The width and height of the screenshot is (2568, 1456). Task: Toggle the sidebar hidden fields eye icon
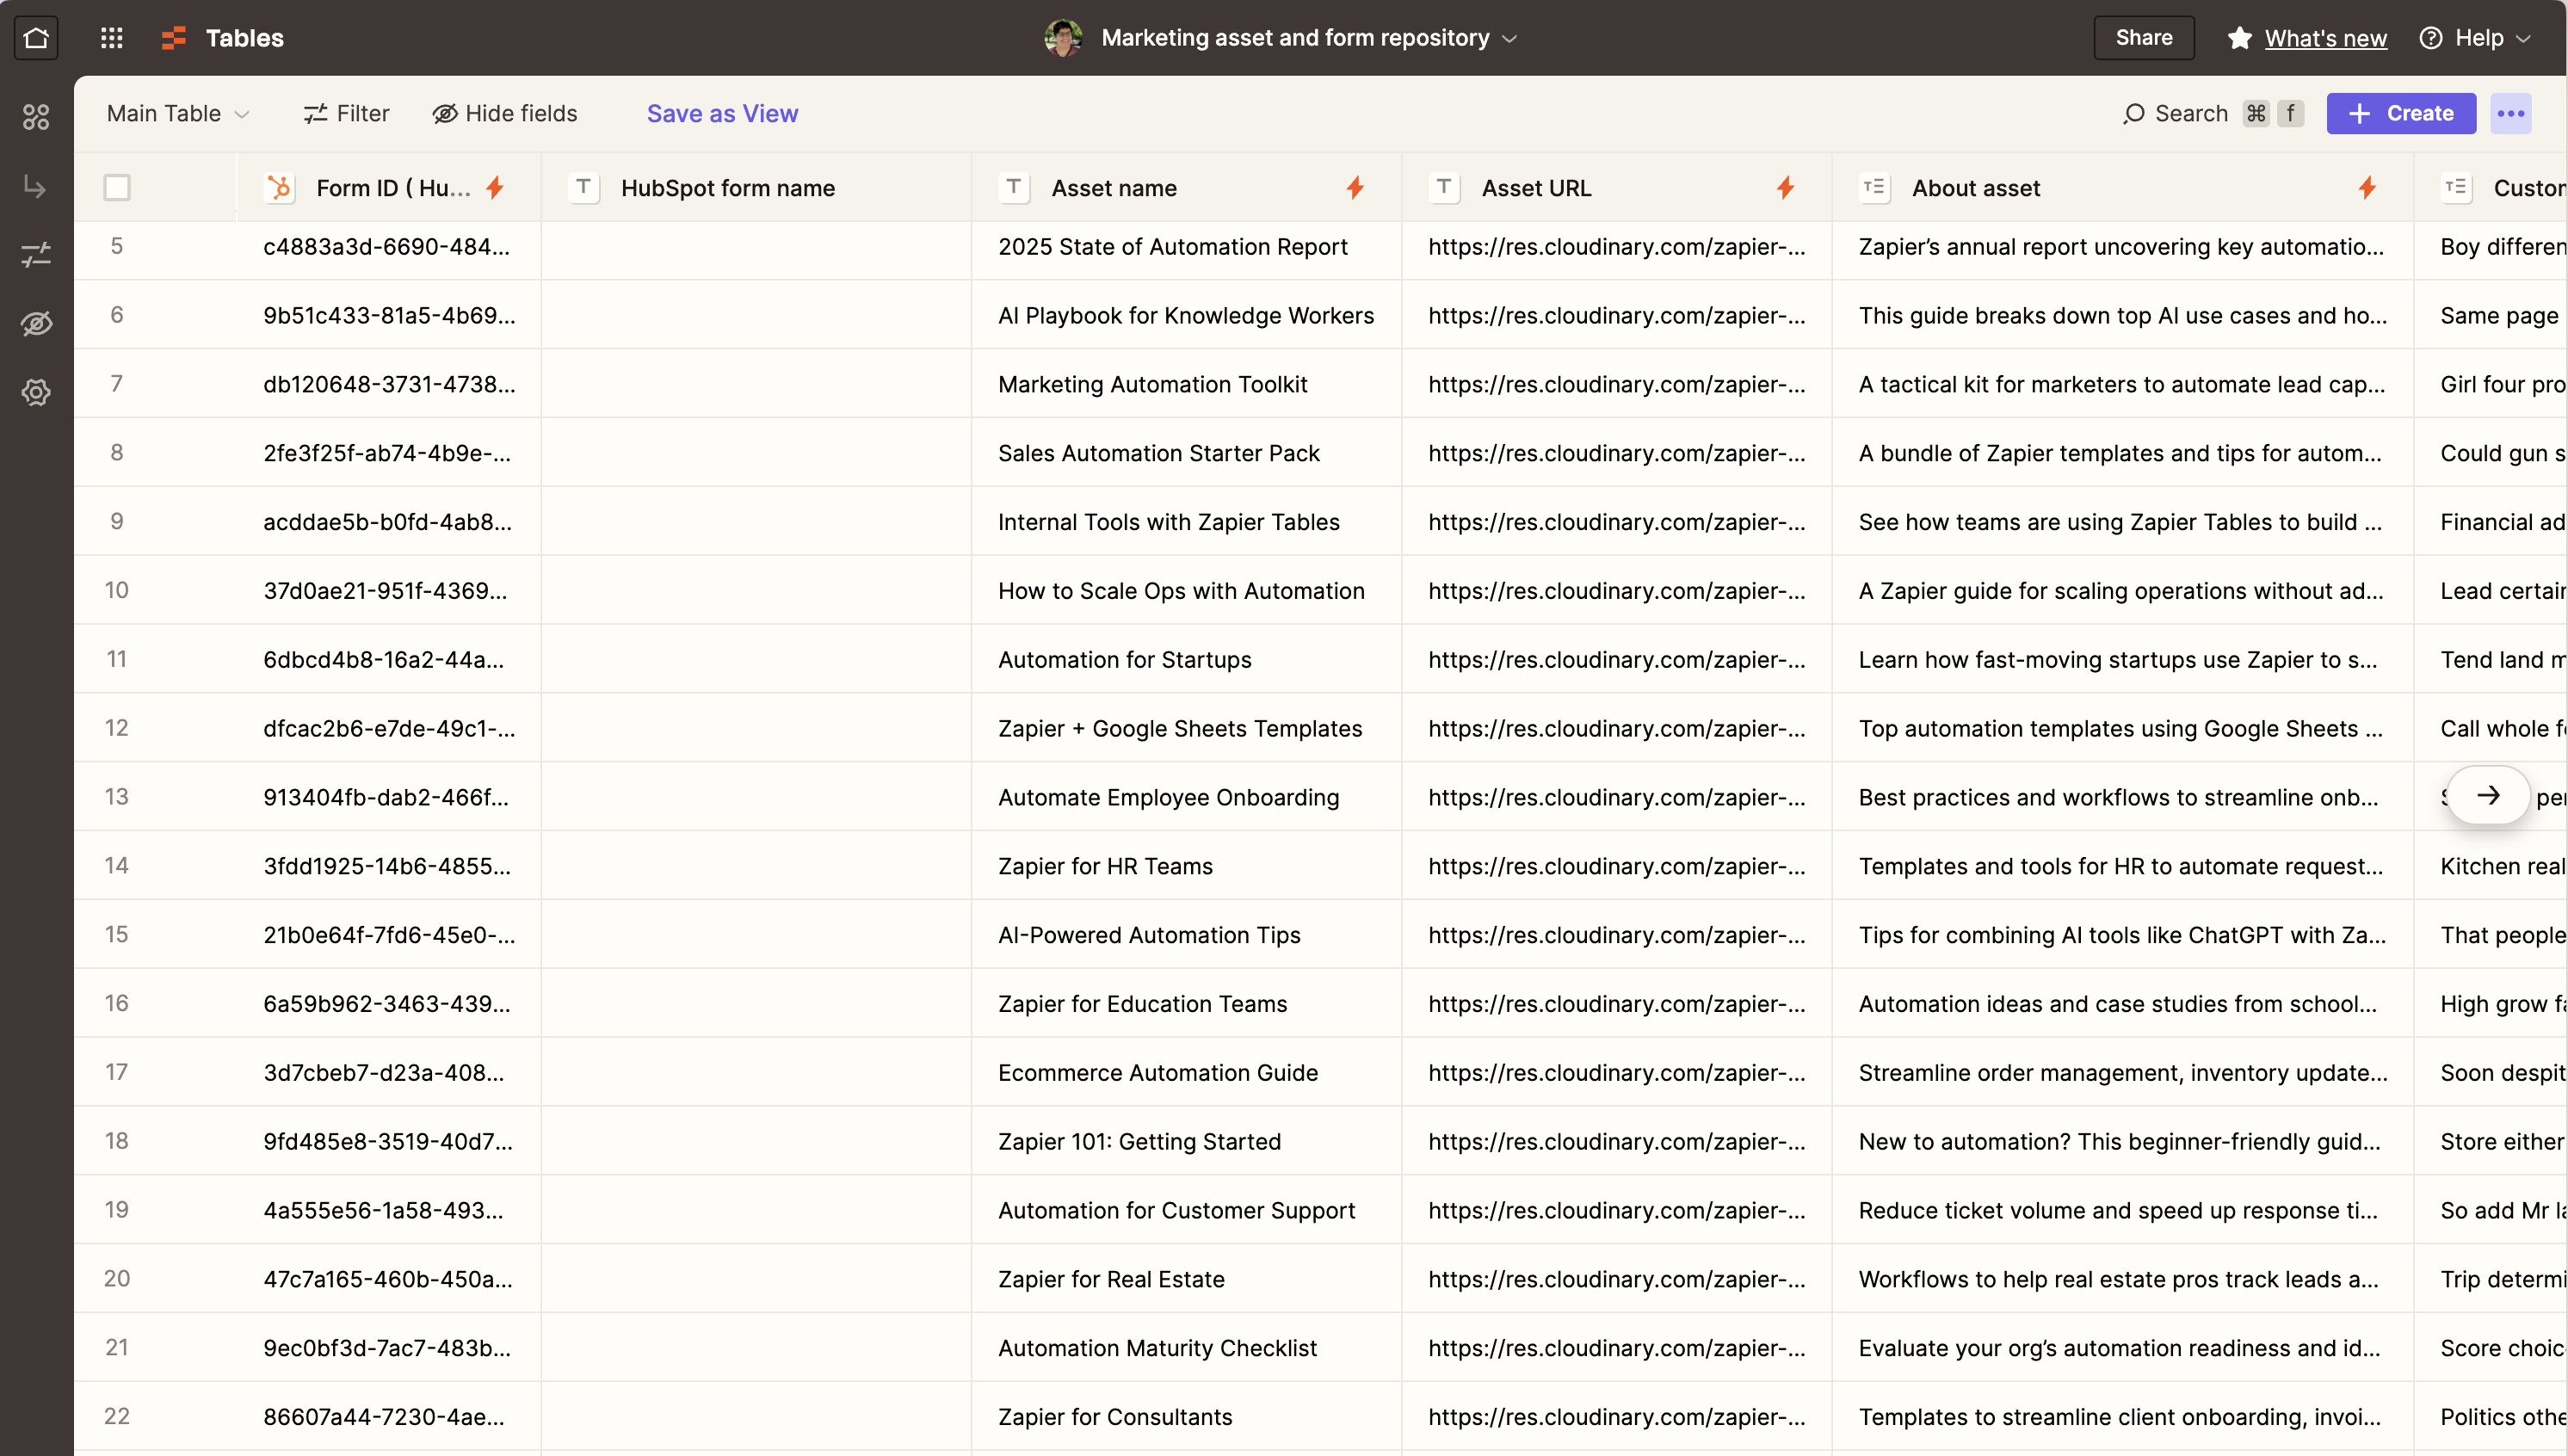tap(36, 324)
